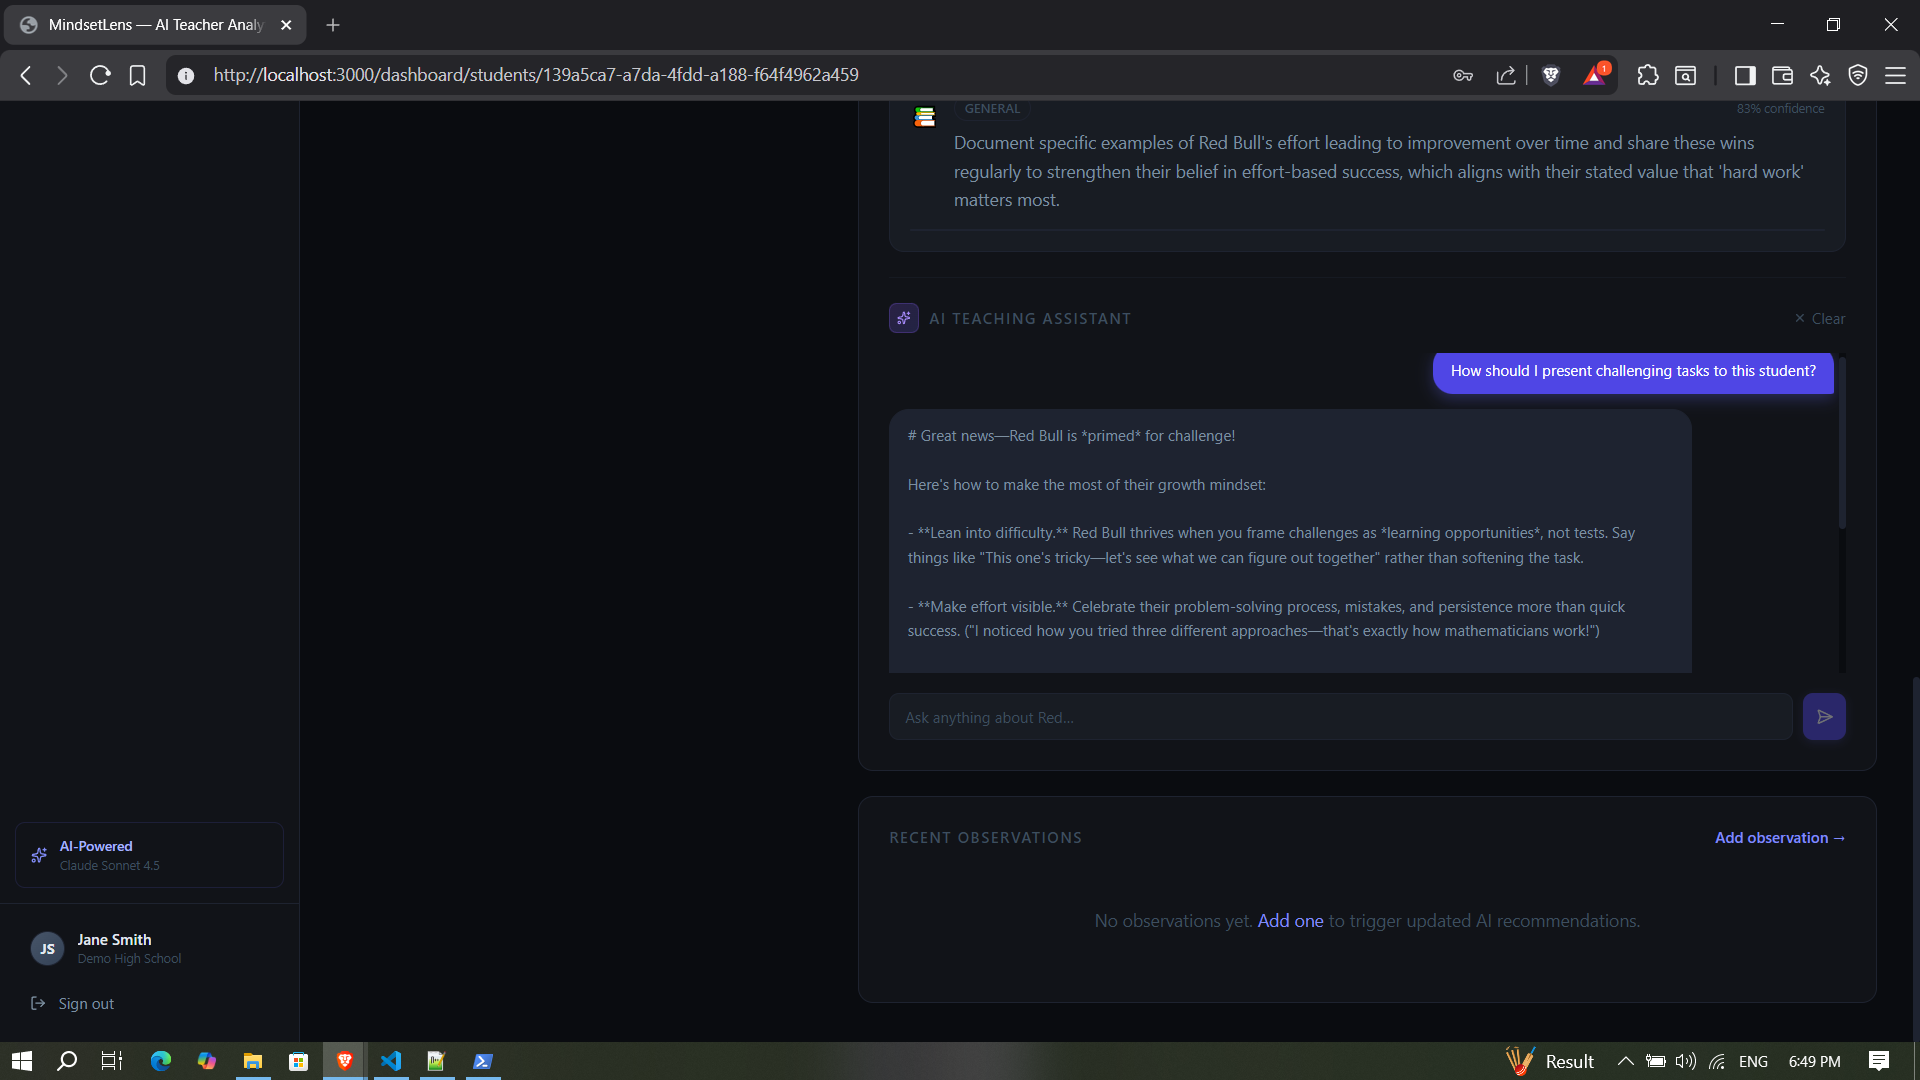
Task: Send the message with the arrow button
Action: 1824,717
